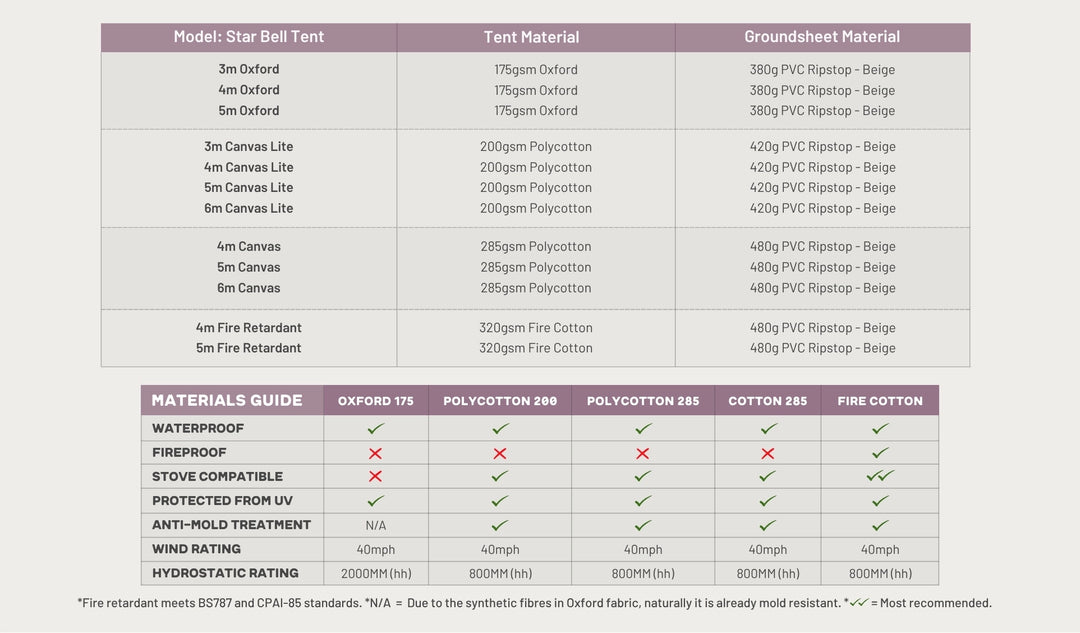Click Anti-Mold Treatment checkmark under Polycotton 200
The height and width of the screenshot is (633, 1080).
500,525
